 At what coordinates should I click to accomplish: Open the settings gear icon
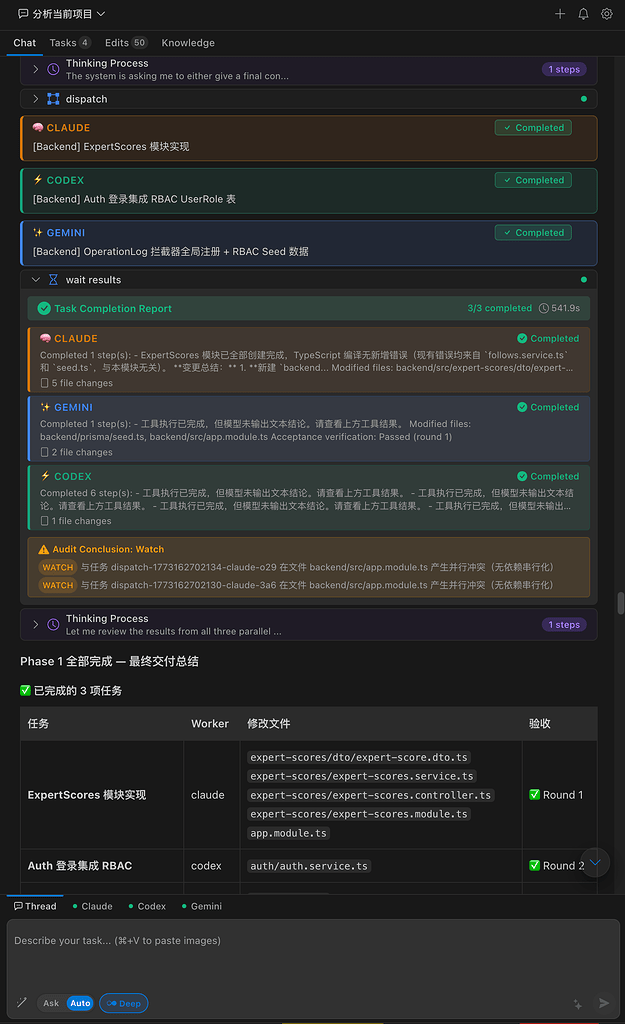coord(607,14)
